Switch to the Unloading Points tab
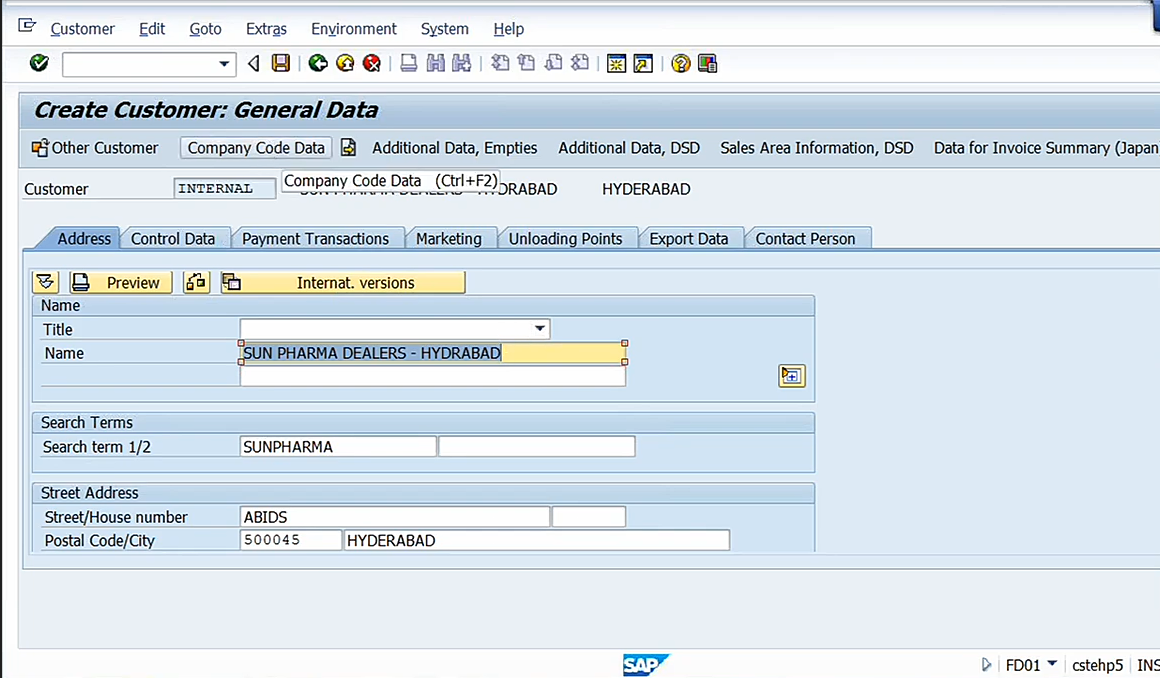Viewport: 1160px width, 678px height. tap(565, 238)
